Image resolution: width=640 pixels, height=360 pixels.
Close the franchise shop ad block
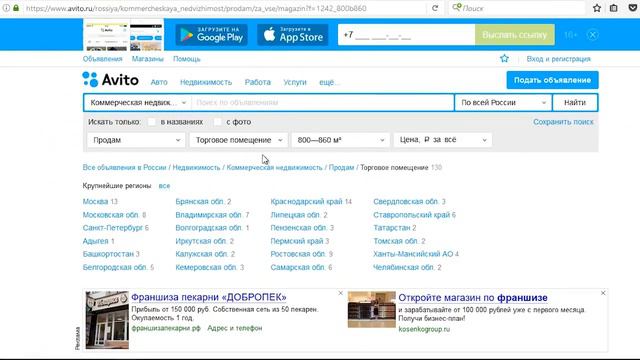click(603, 293)
